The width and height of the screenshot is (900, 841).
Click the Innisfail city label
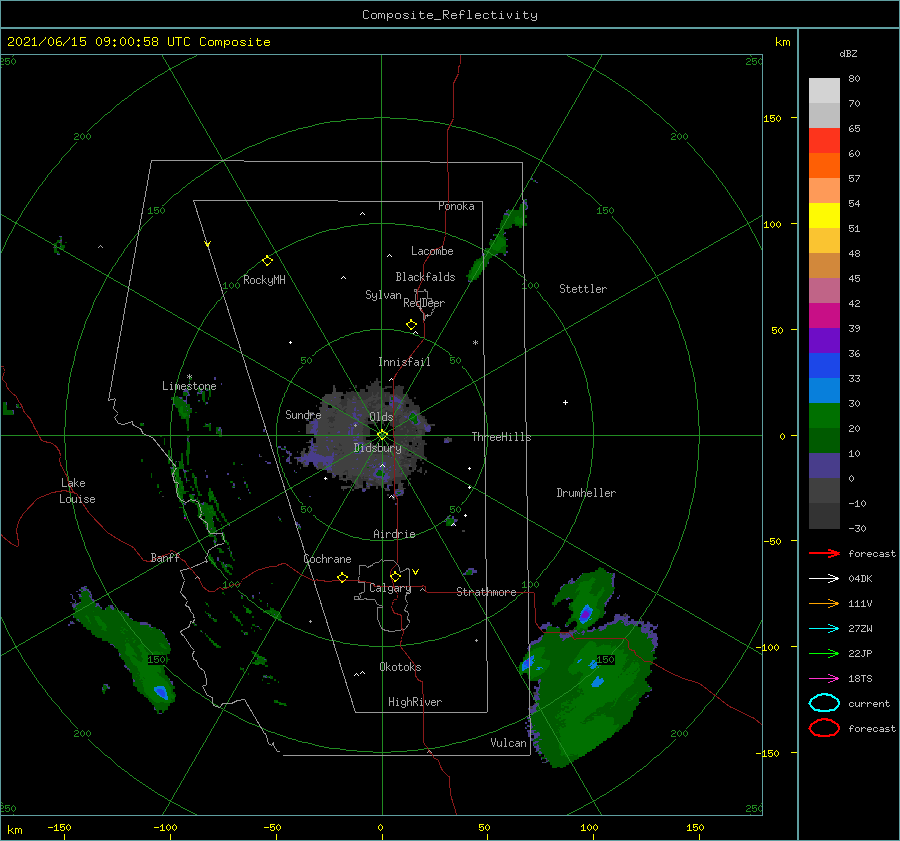404,362
